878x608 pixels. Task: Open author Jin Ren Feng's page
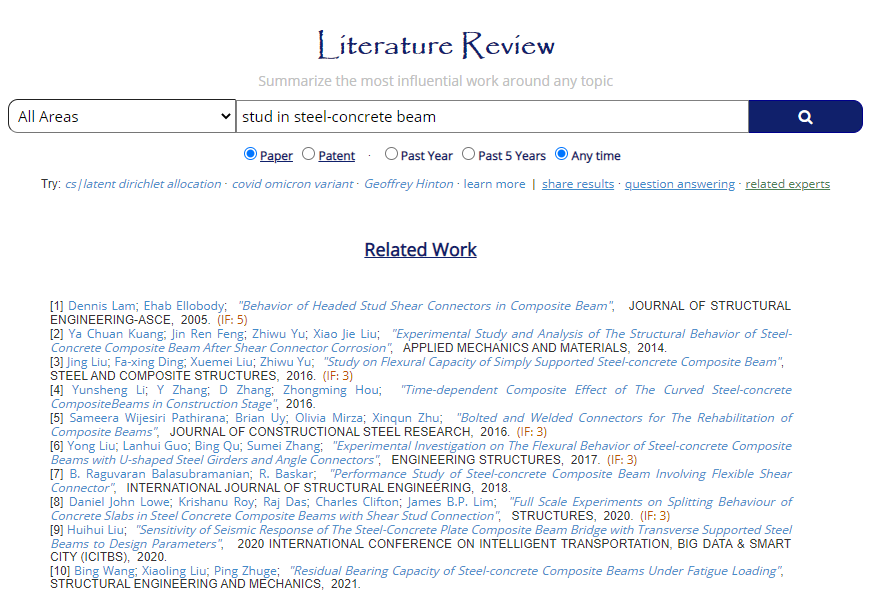207,334
